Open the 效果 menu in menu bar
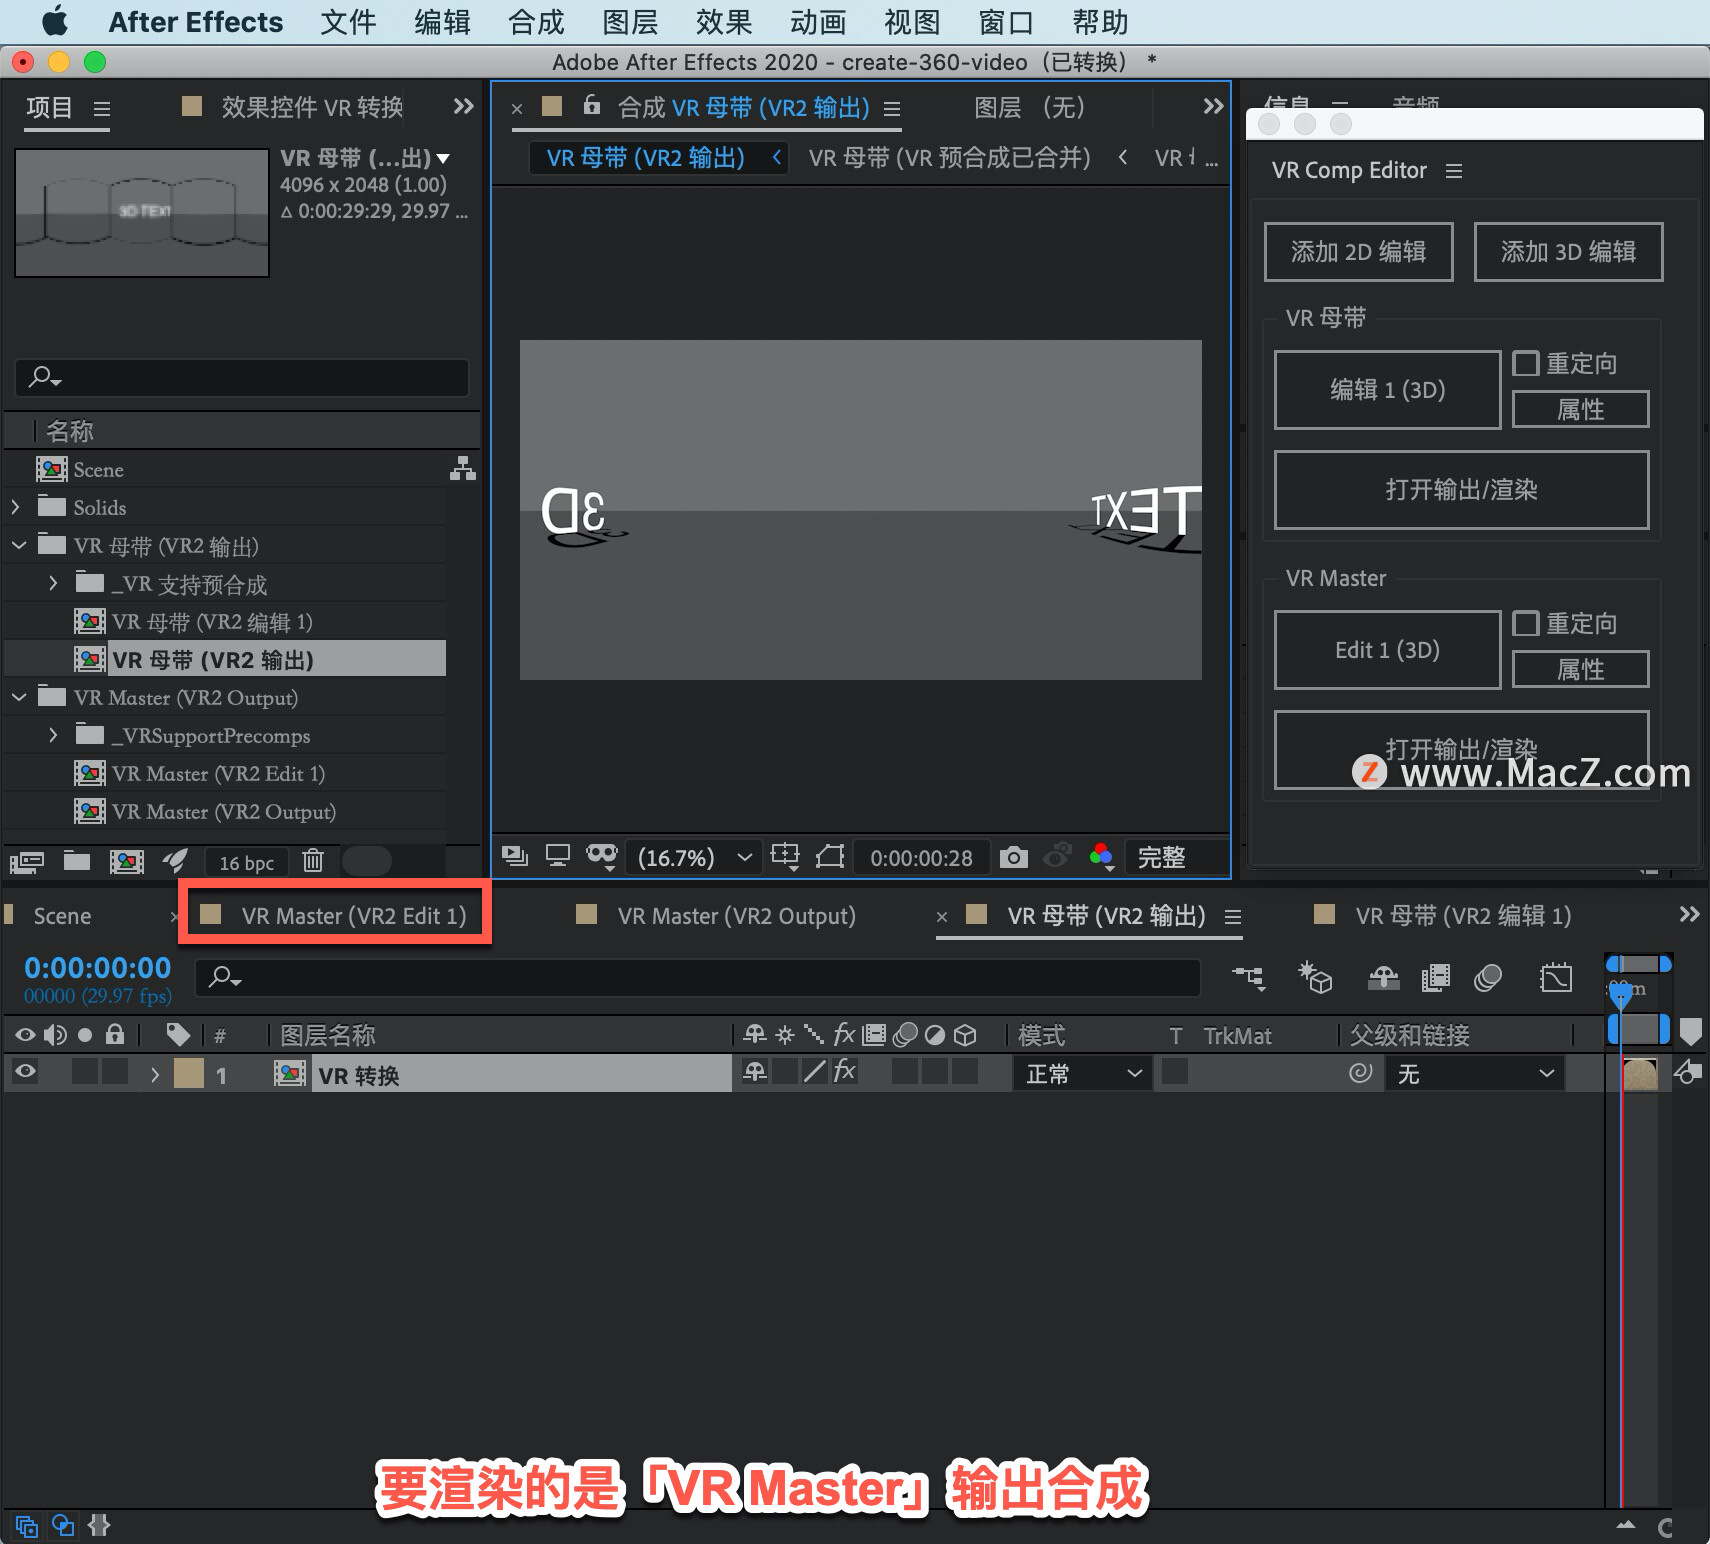 (x=724, y=22)
